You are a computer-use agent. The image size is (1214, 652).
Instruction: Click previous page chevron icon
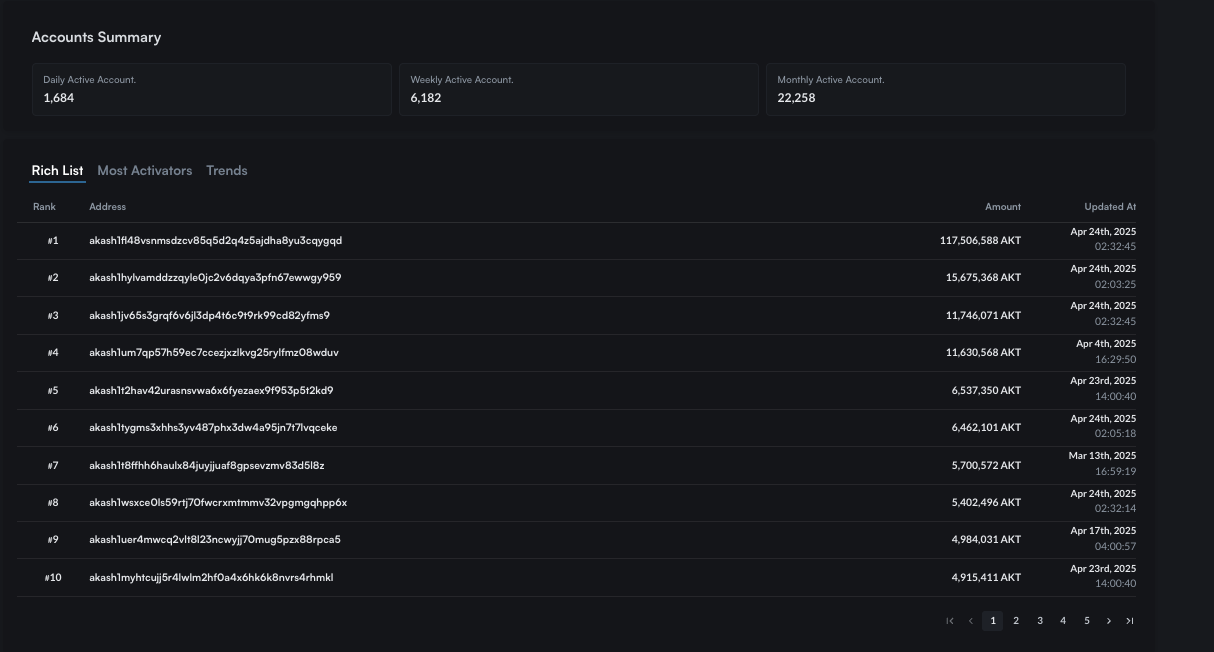click(x=970, y=621)
